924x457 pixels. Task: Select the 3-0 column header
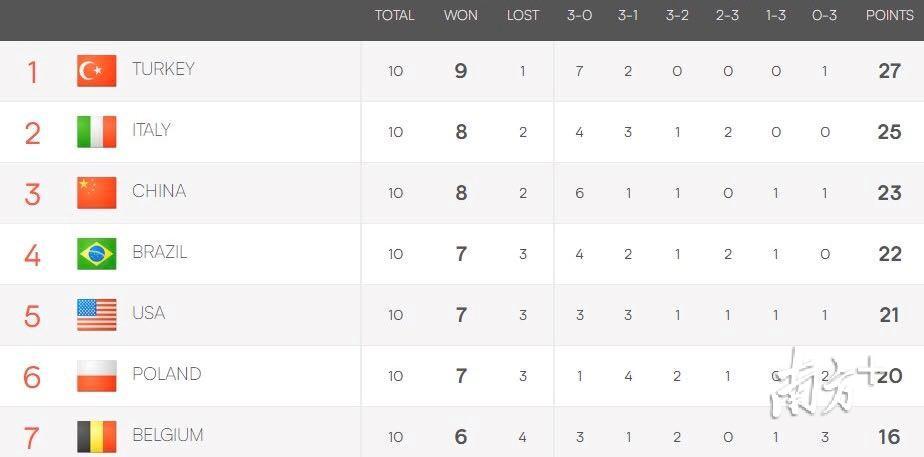(x=579, y=15)
